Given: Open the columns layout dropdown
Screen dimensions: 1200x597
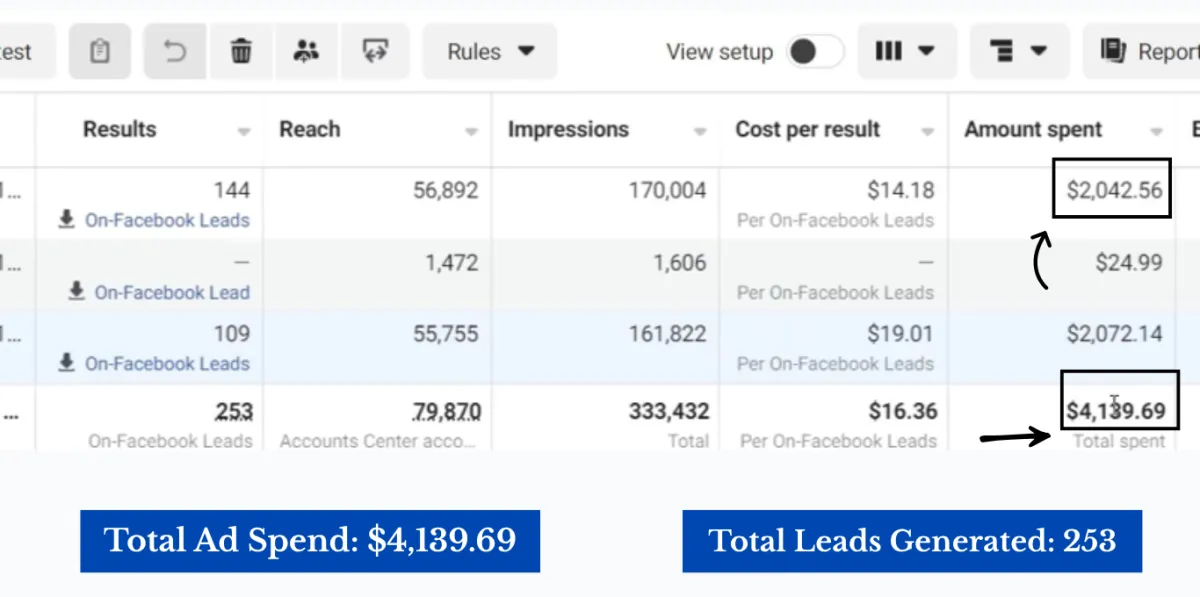Looking at the screenshot, I should tap(906, 51).
